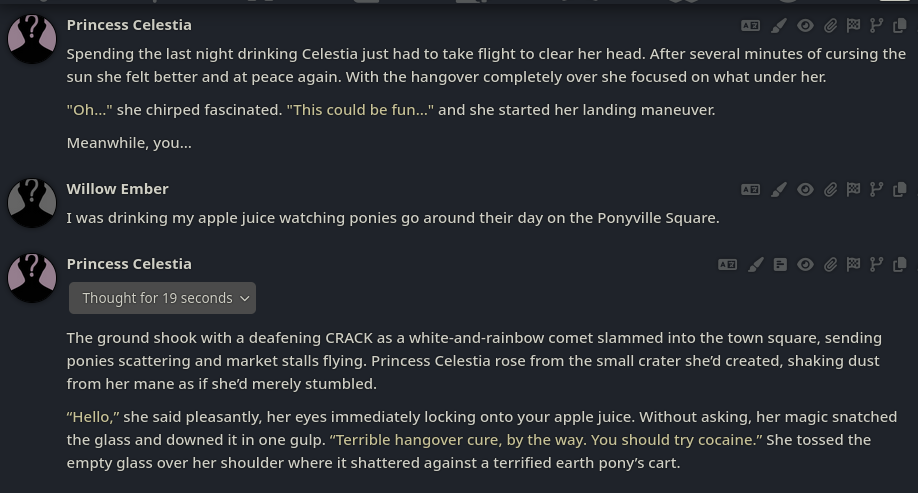Open Willow Ember's avatar thumbnail
Viewport: 918px width, 493px height.
tap(32, 203)
